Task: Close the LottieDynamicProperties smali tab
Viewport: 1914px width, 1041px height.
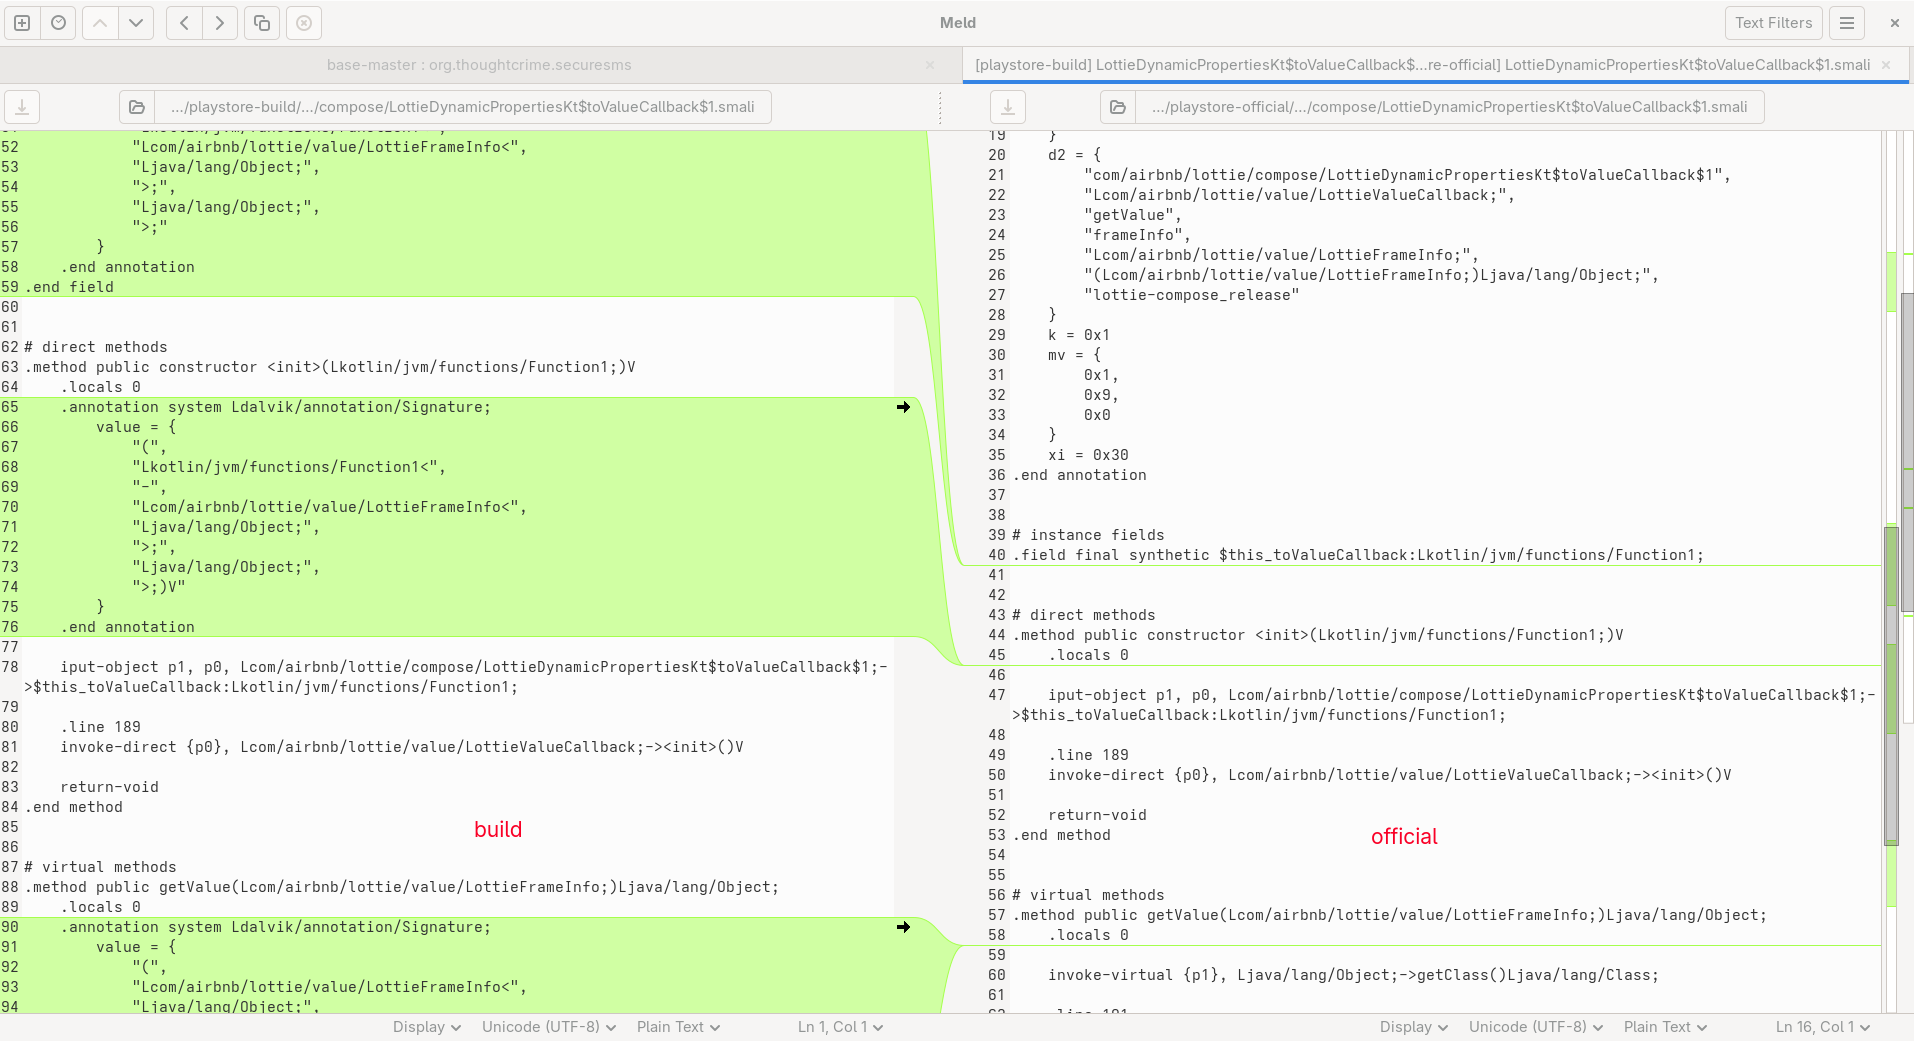Action: (1886, 65)
